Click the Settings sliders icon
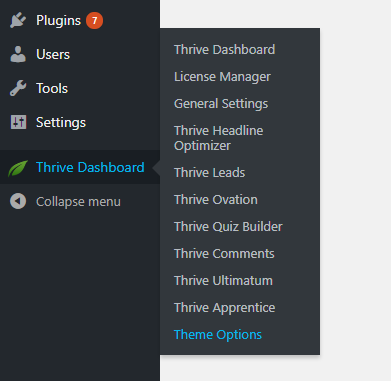The height and width of the screenshot is (381, 391). (x=18, y=122)
